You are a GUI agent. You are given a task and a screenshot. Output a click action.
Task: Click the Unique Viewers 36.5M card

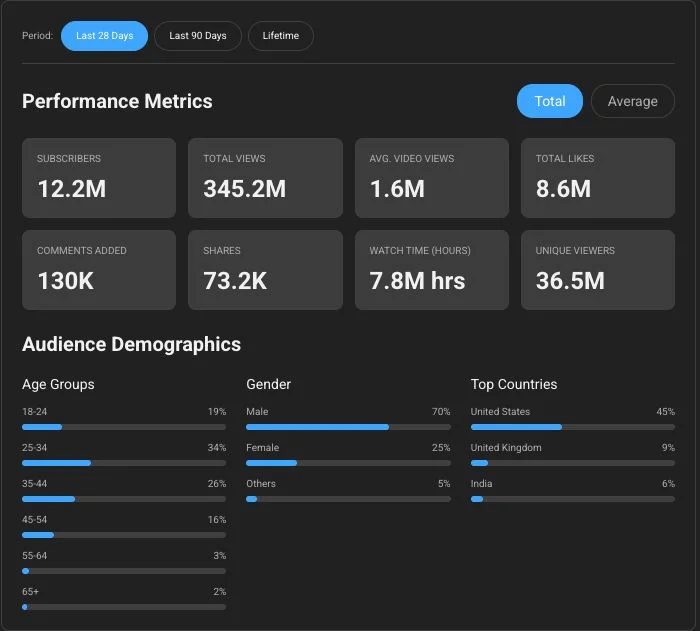598,270
